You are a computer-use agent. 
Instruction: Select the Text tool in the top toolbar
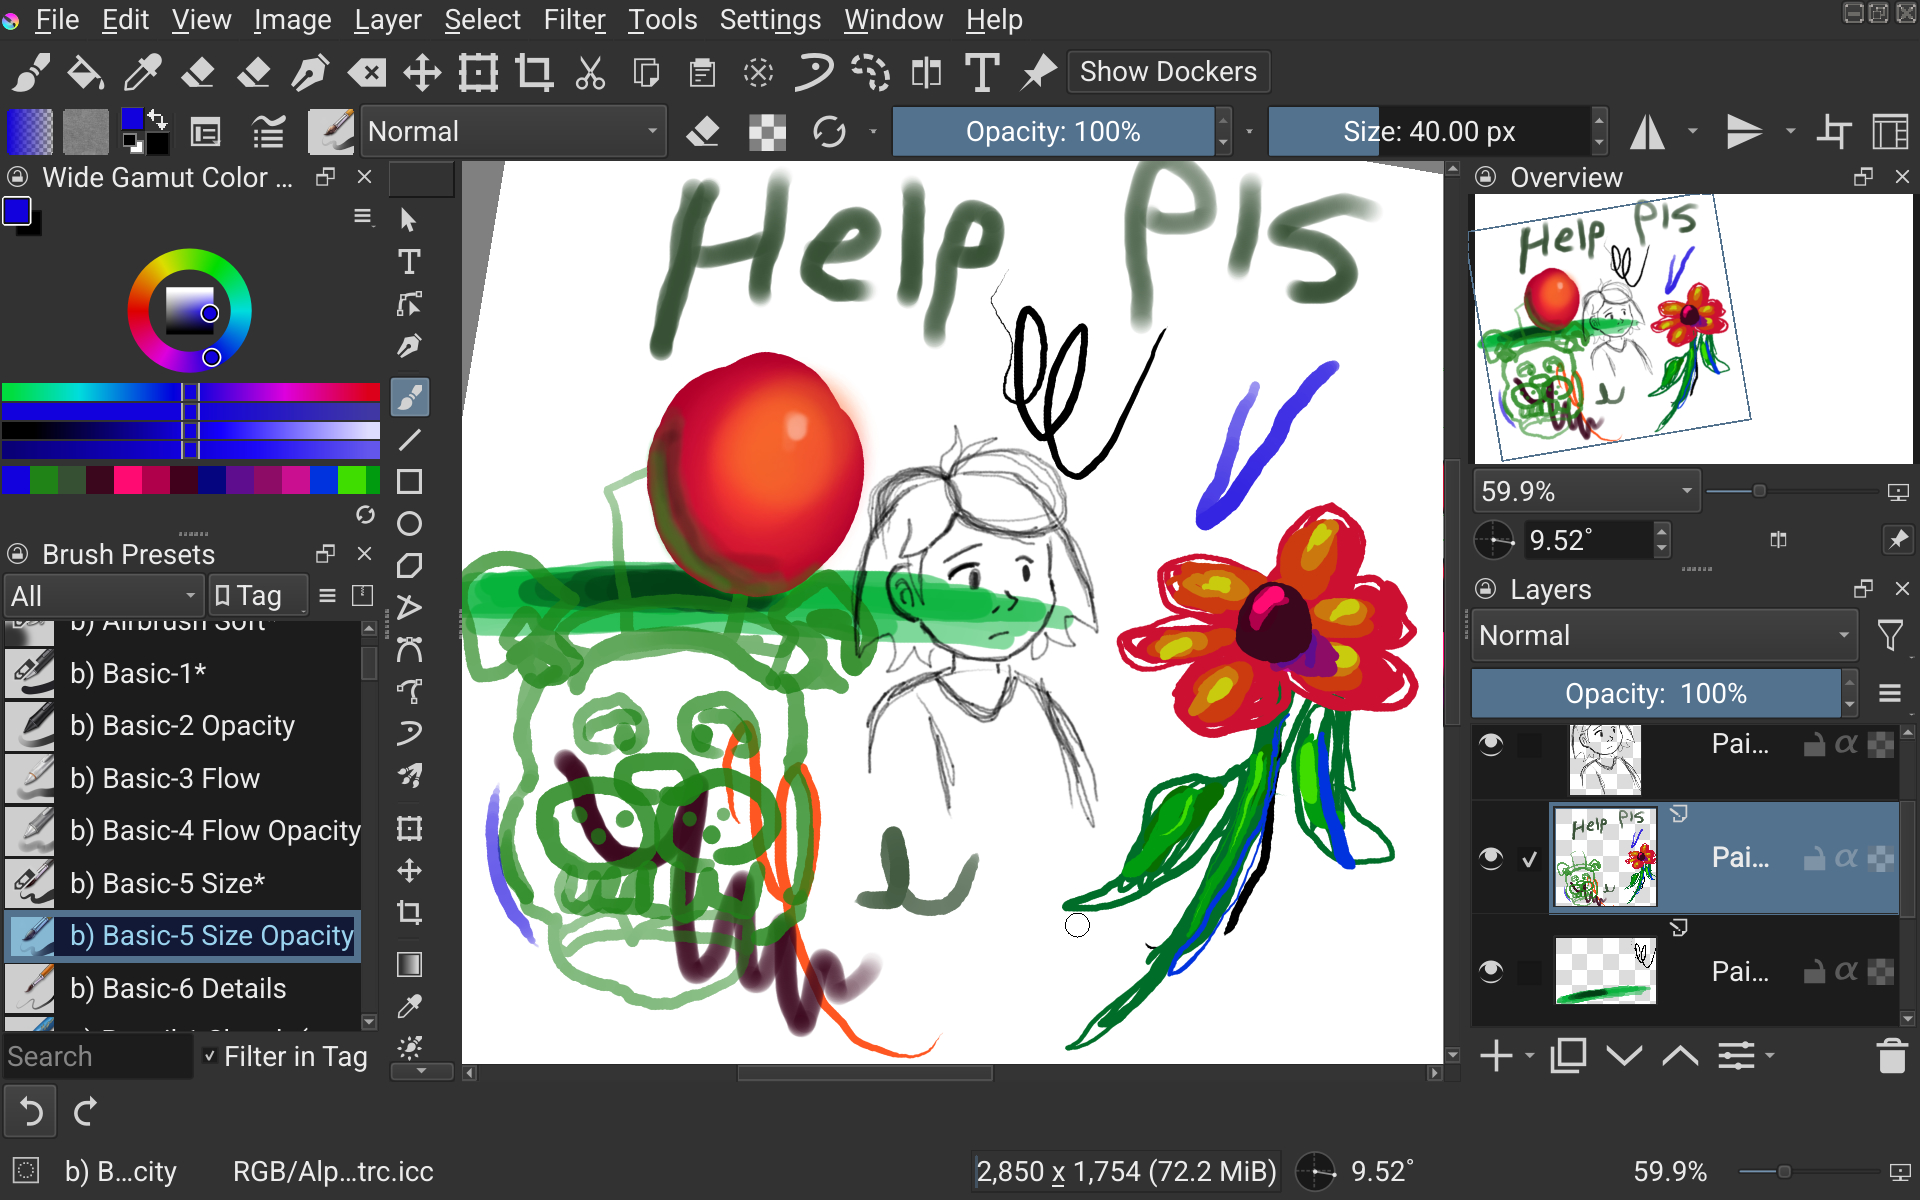(982, 73)
